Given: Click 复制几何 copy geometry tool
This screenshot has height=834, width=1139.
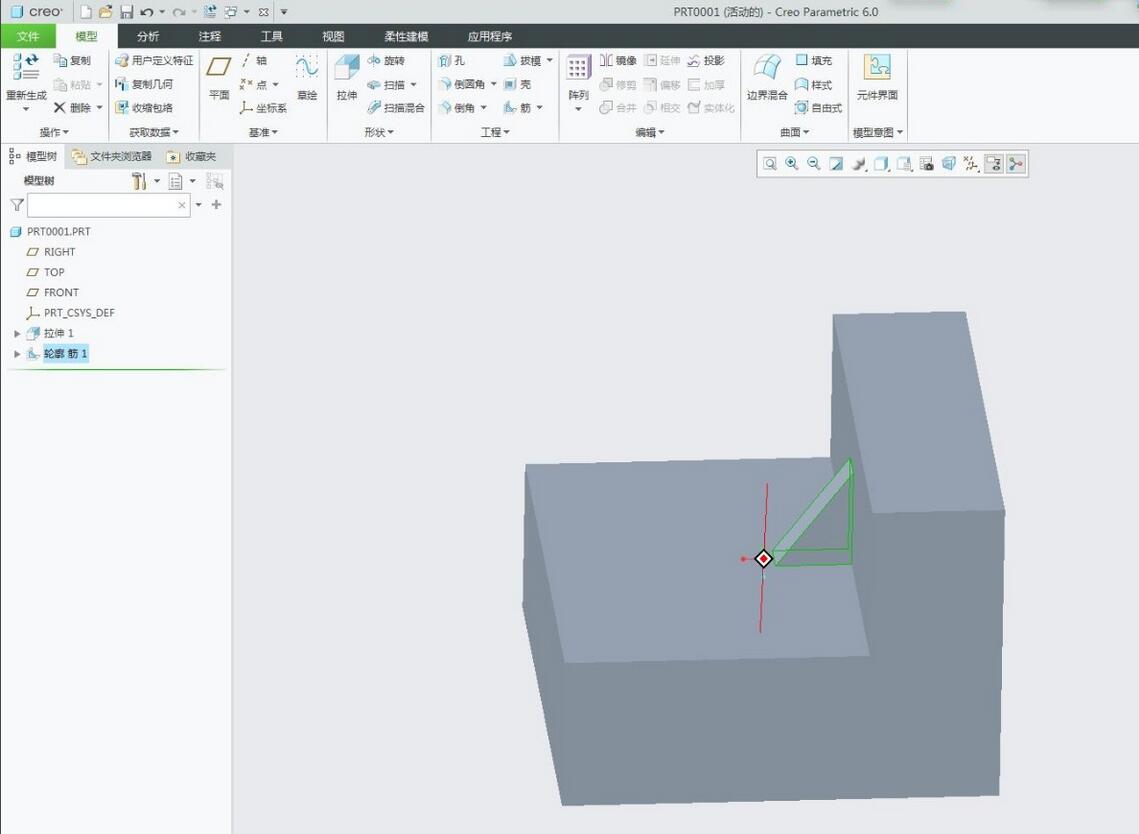Looking at the screenshot, I should pos(144,84).
